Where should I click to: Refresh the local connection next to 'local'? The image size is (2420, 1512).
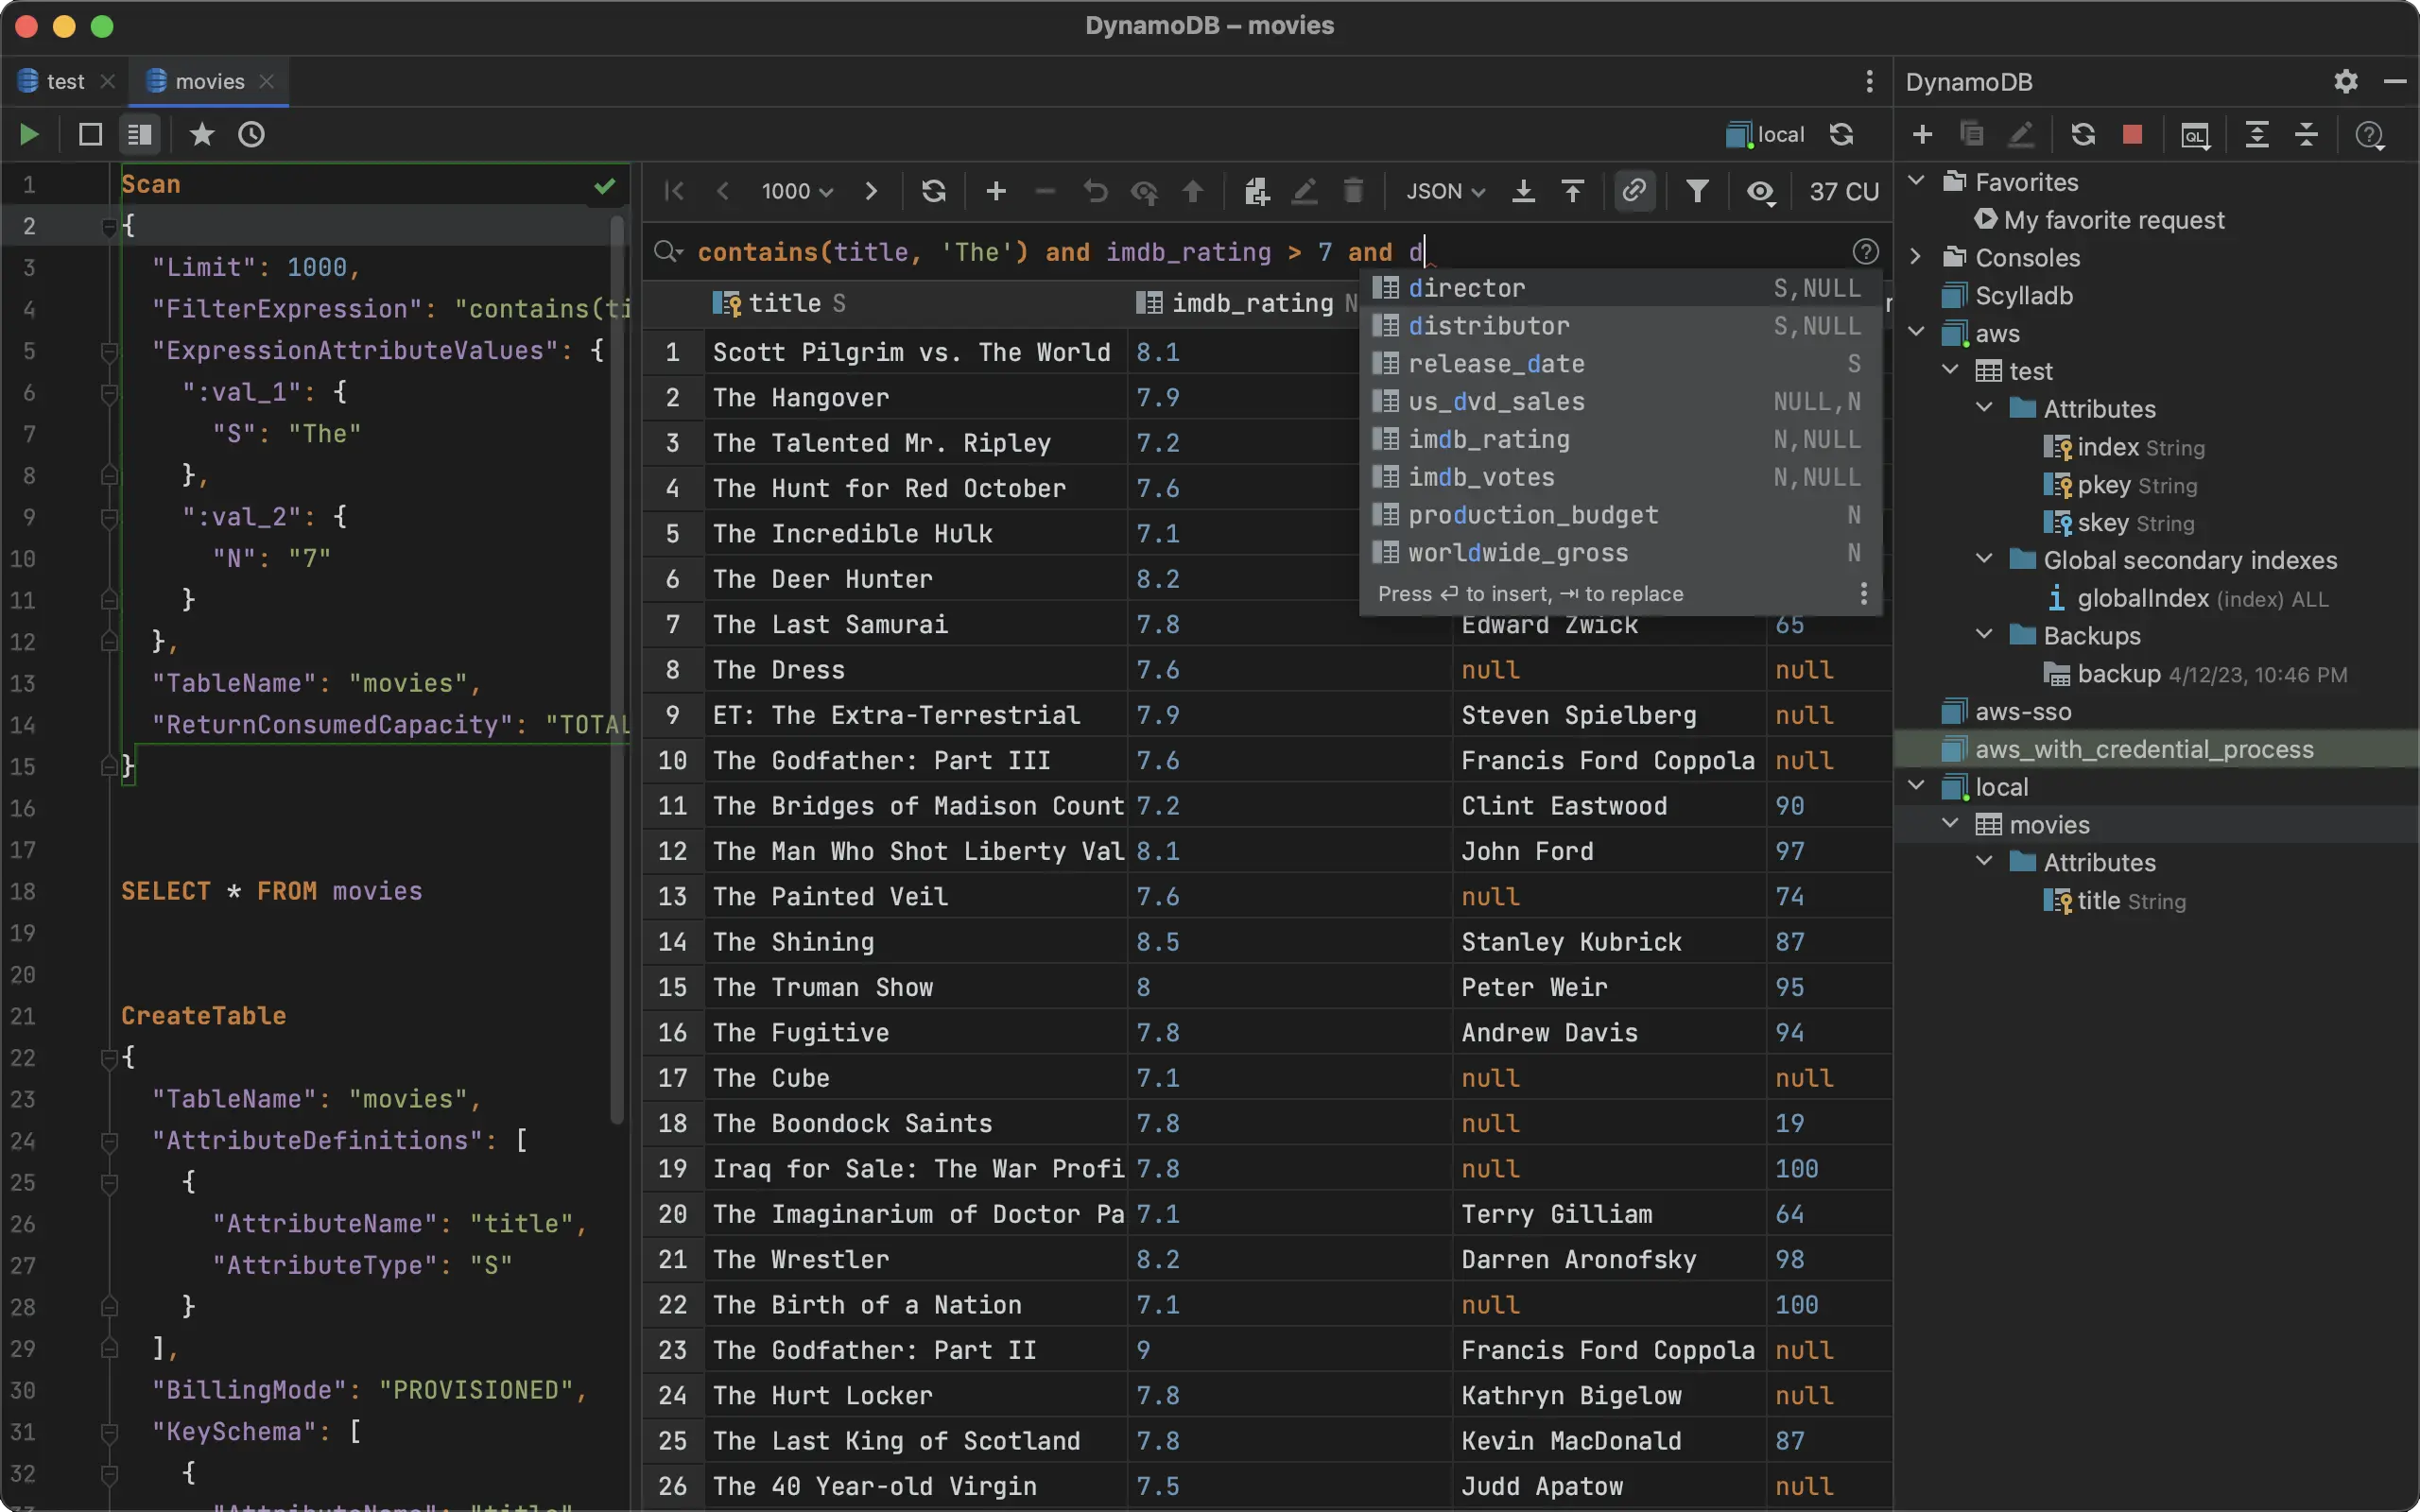click(x=1841, y=134)
